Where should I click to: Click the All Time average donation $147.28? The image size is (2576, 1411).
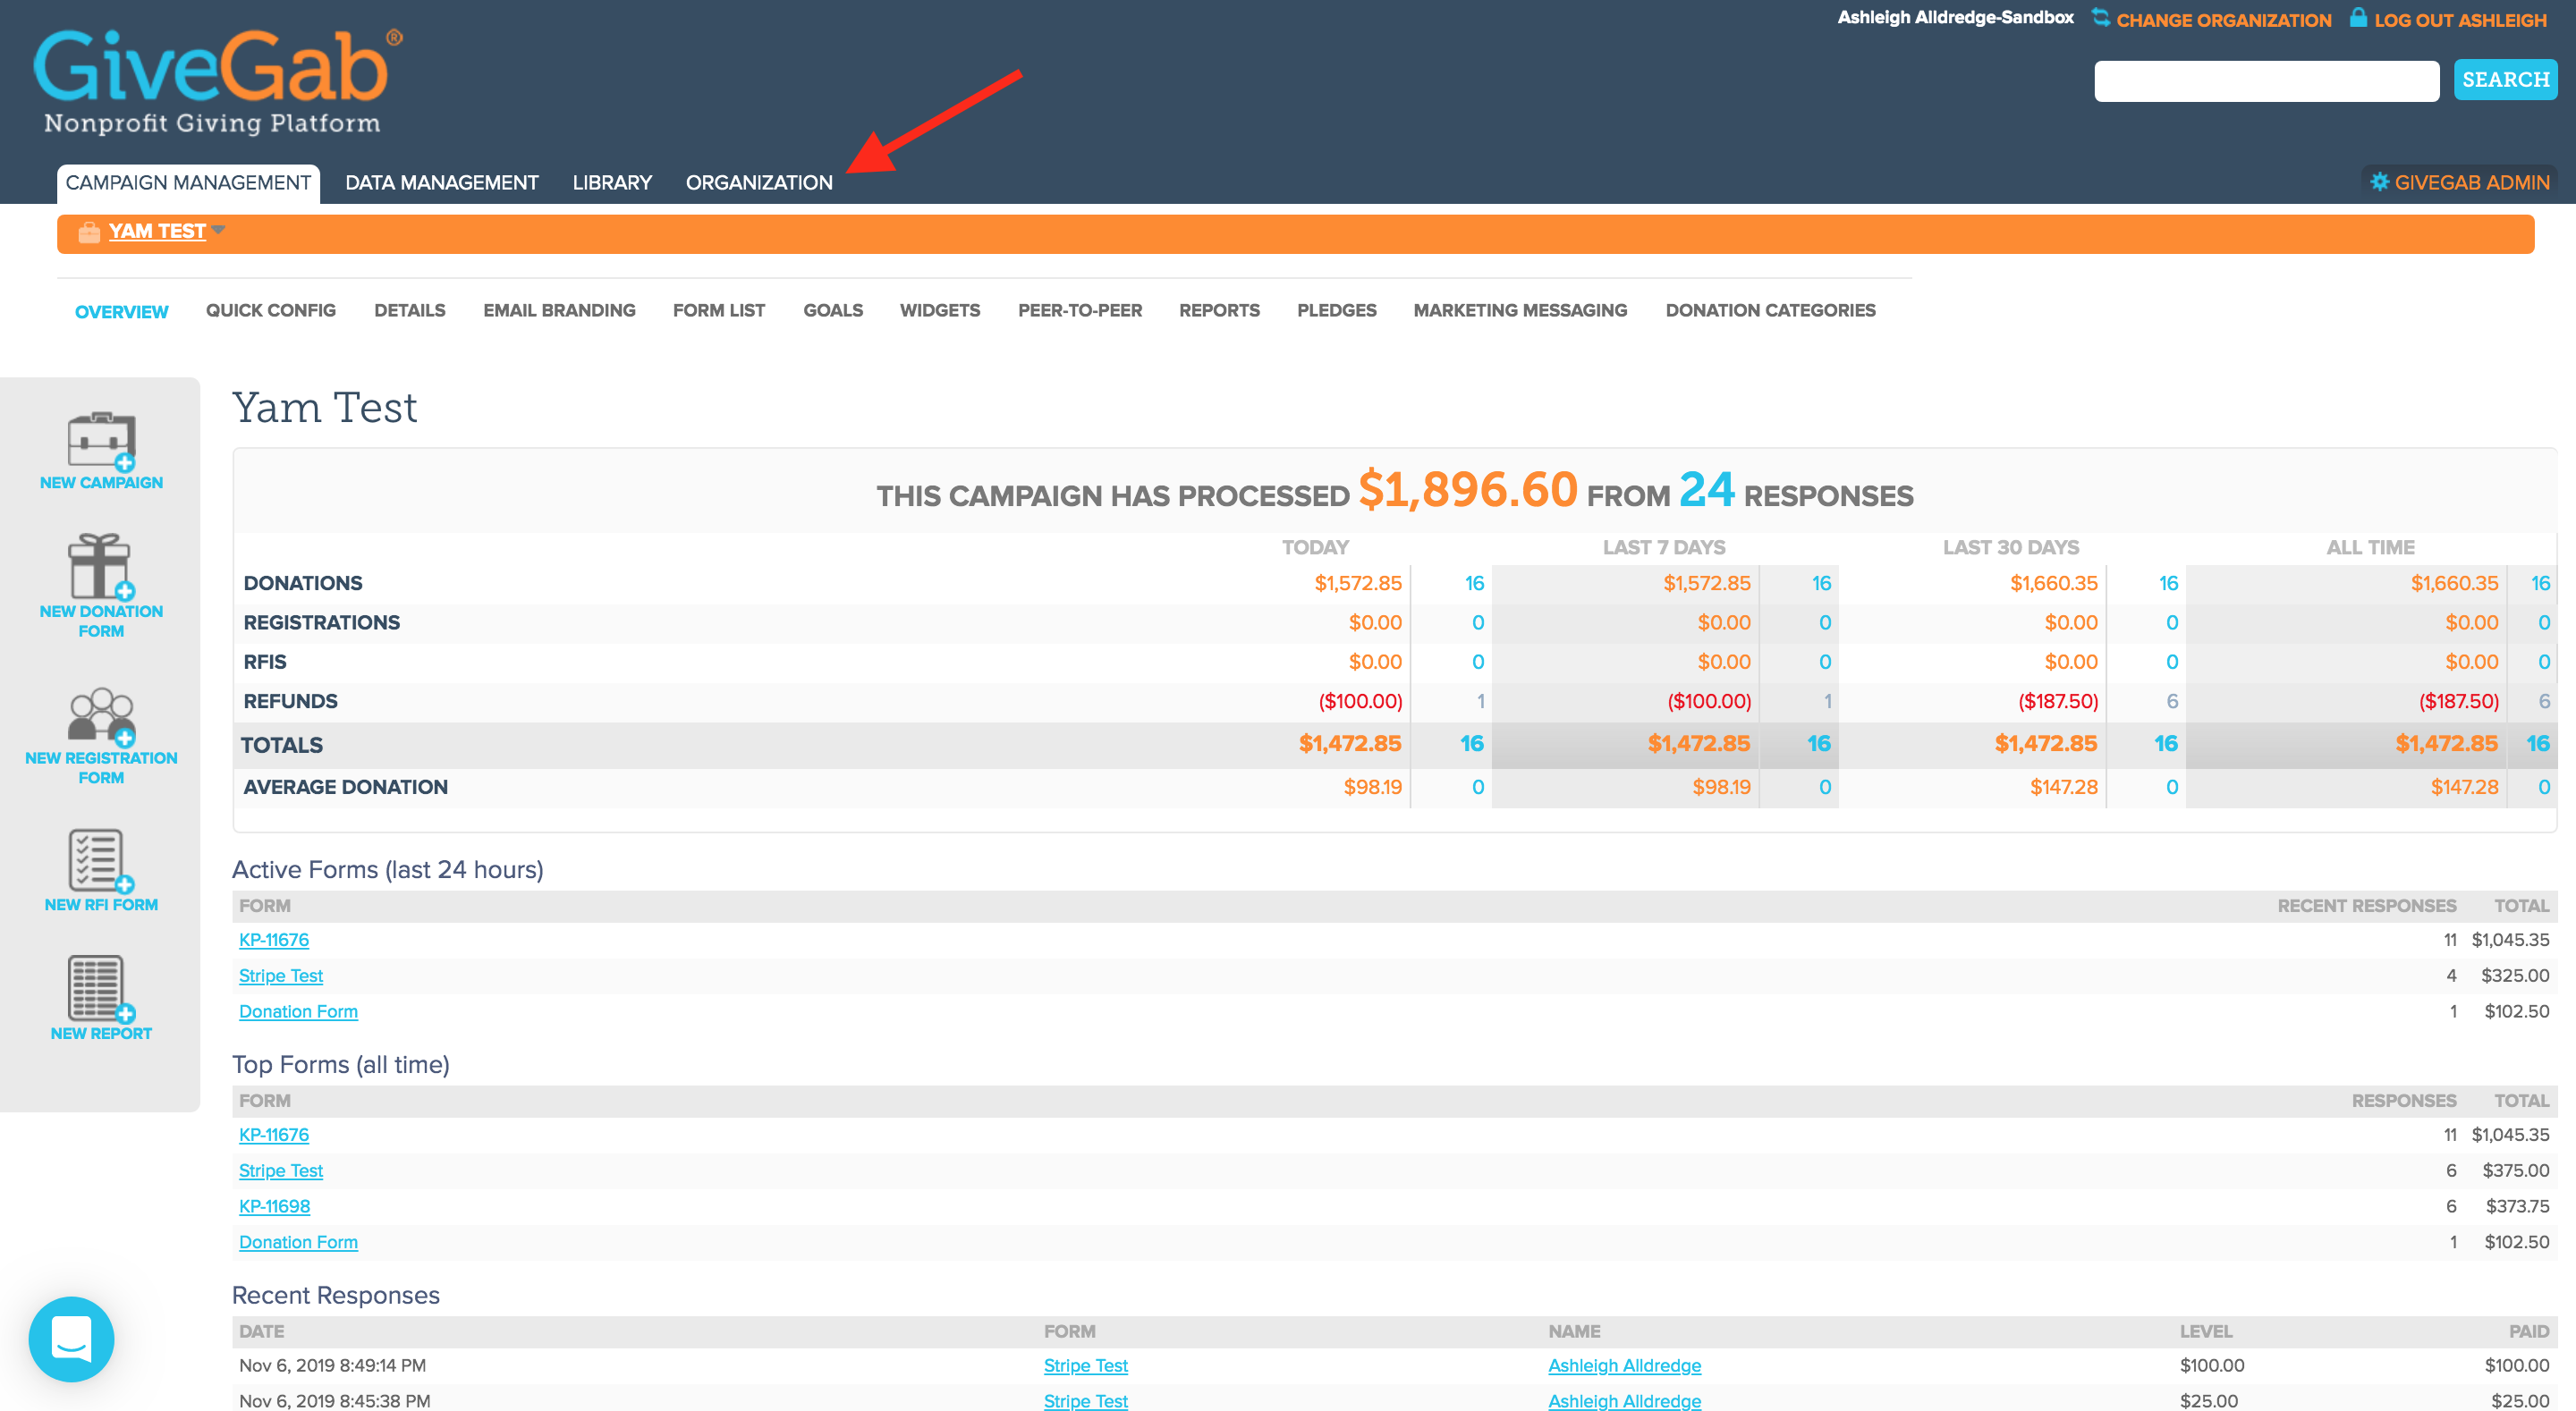coord(2465,788)
